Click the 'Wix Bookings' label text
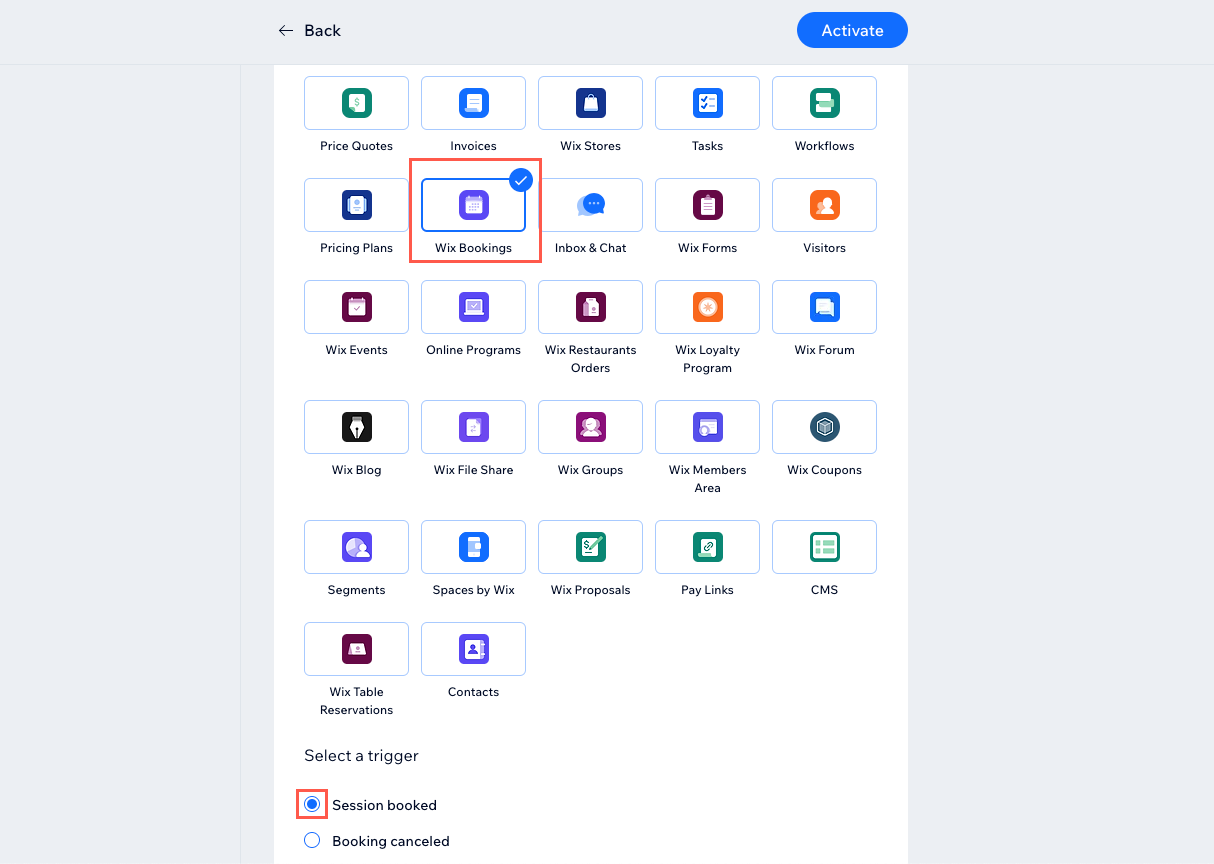 (473, 248)
